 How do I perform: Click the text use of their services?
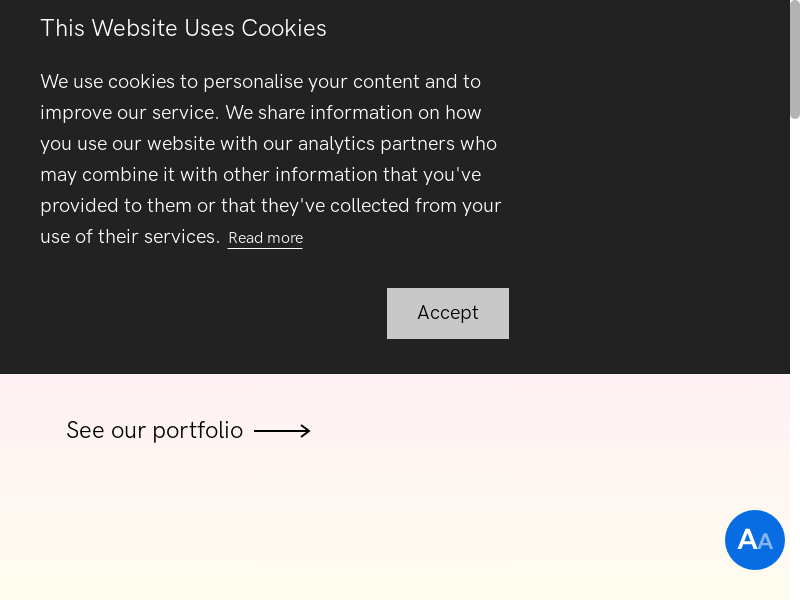click(x=130, y=237)
